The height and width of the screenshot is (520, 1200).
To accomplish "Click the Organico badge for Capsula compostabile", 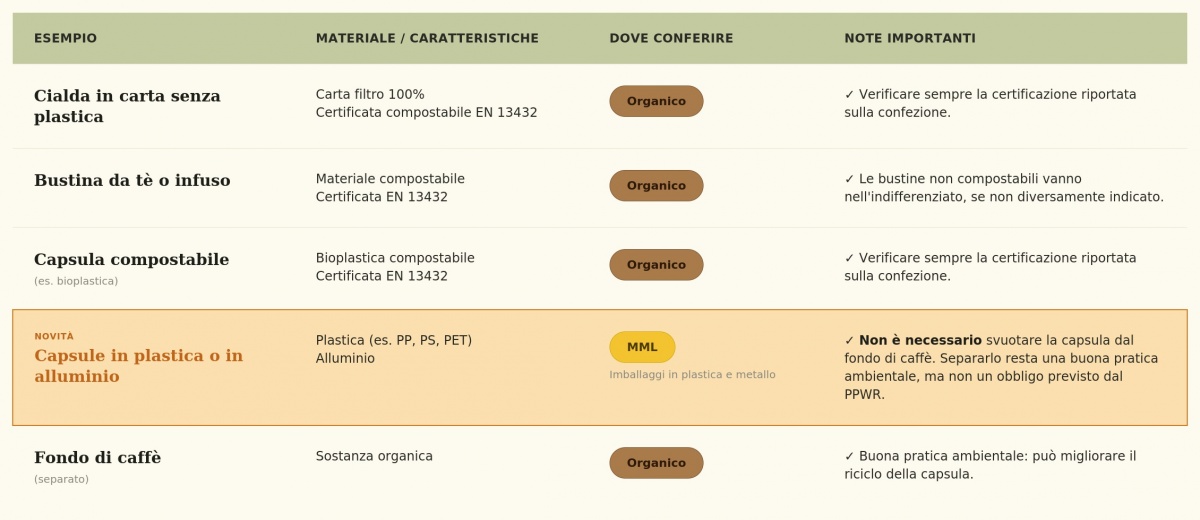I will tap(656, 265).
